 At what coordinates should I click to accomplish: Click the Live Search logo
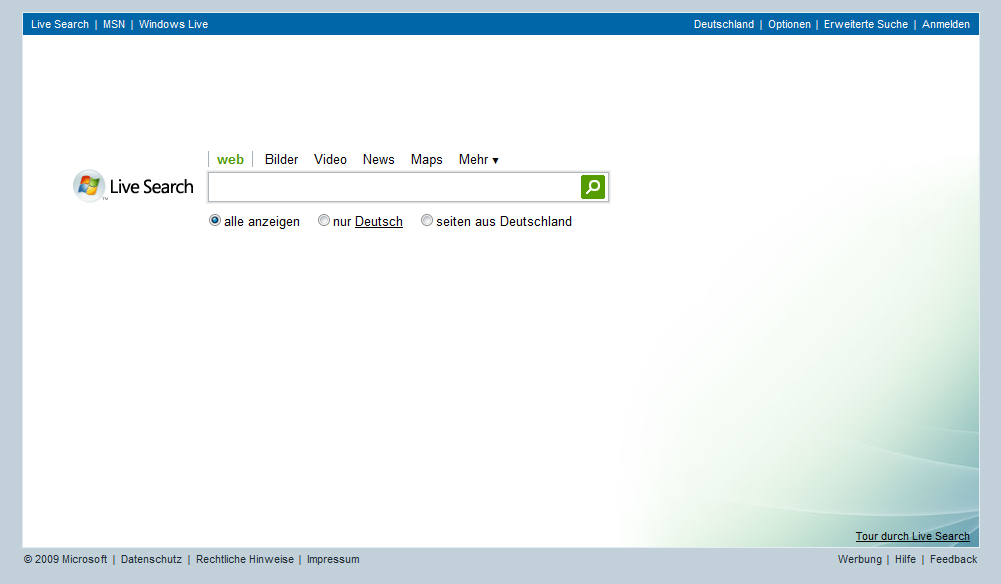(x=133, y=186)
